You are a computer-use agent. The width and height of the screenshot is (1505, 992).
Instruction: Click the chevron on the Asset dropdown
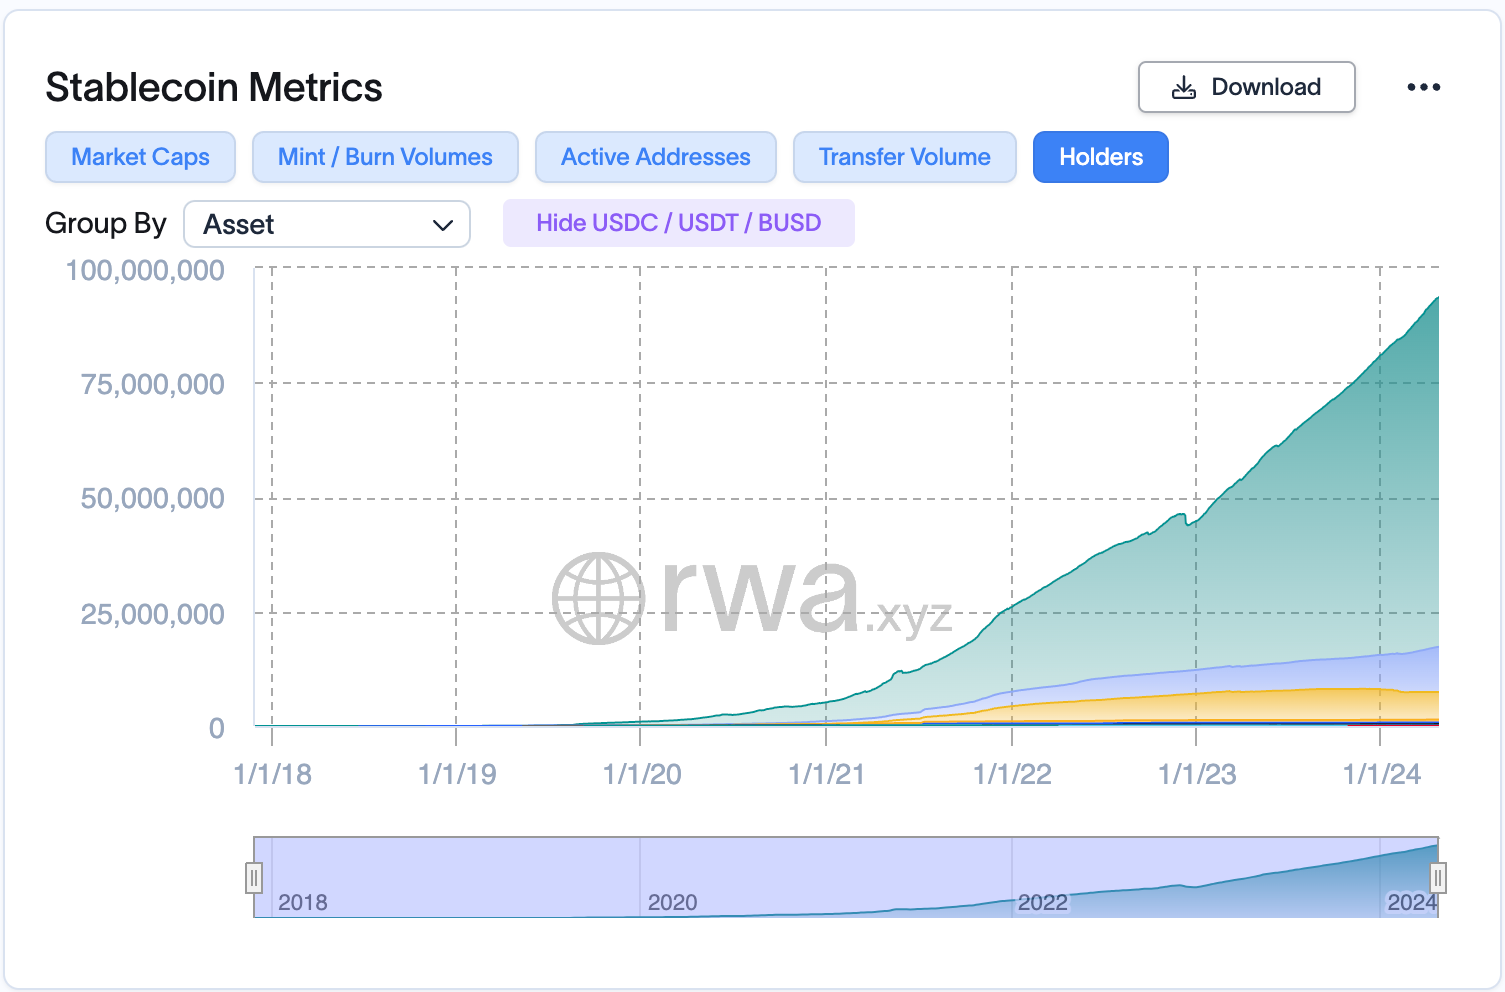pos(443,224)
